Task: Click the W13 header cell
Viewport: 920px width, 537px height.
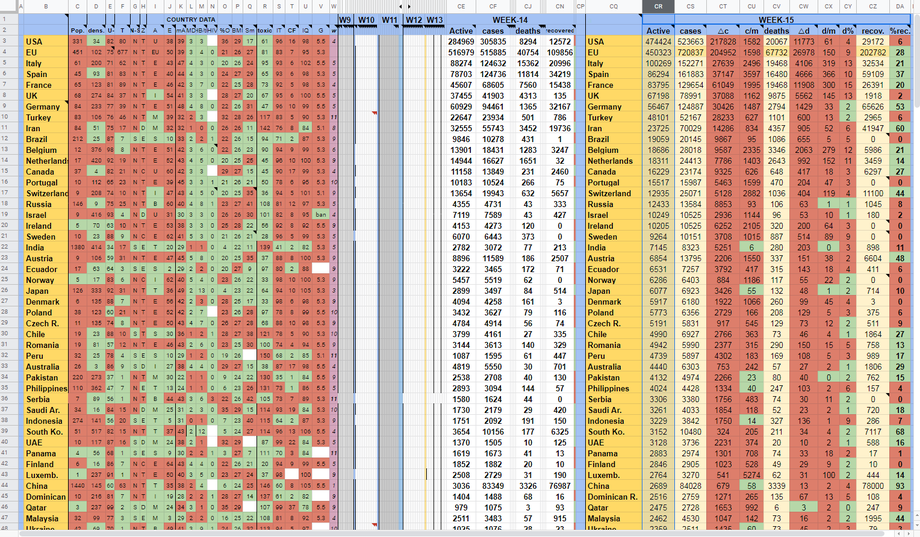Action: pos(434,19)
